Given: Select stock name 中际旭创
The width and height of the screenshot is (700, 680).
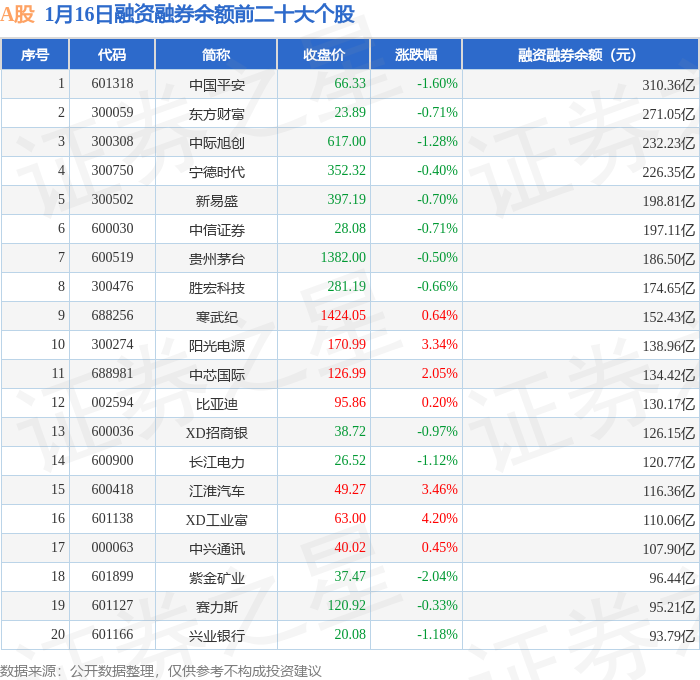Looking at the screenshot, I should 217,143.
